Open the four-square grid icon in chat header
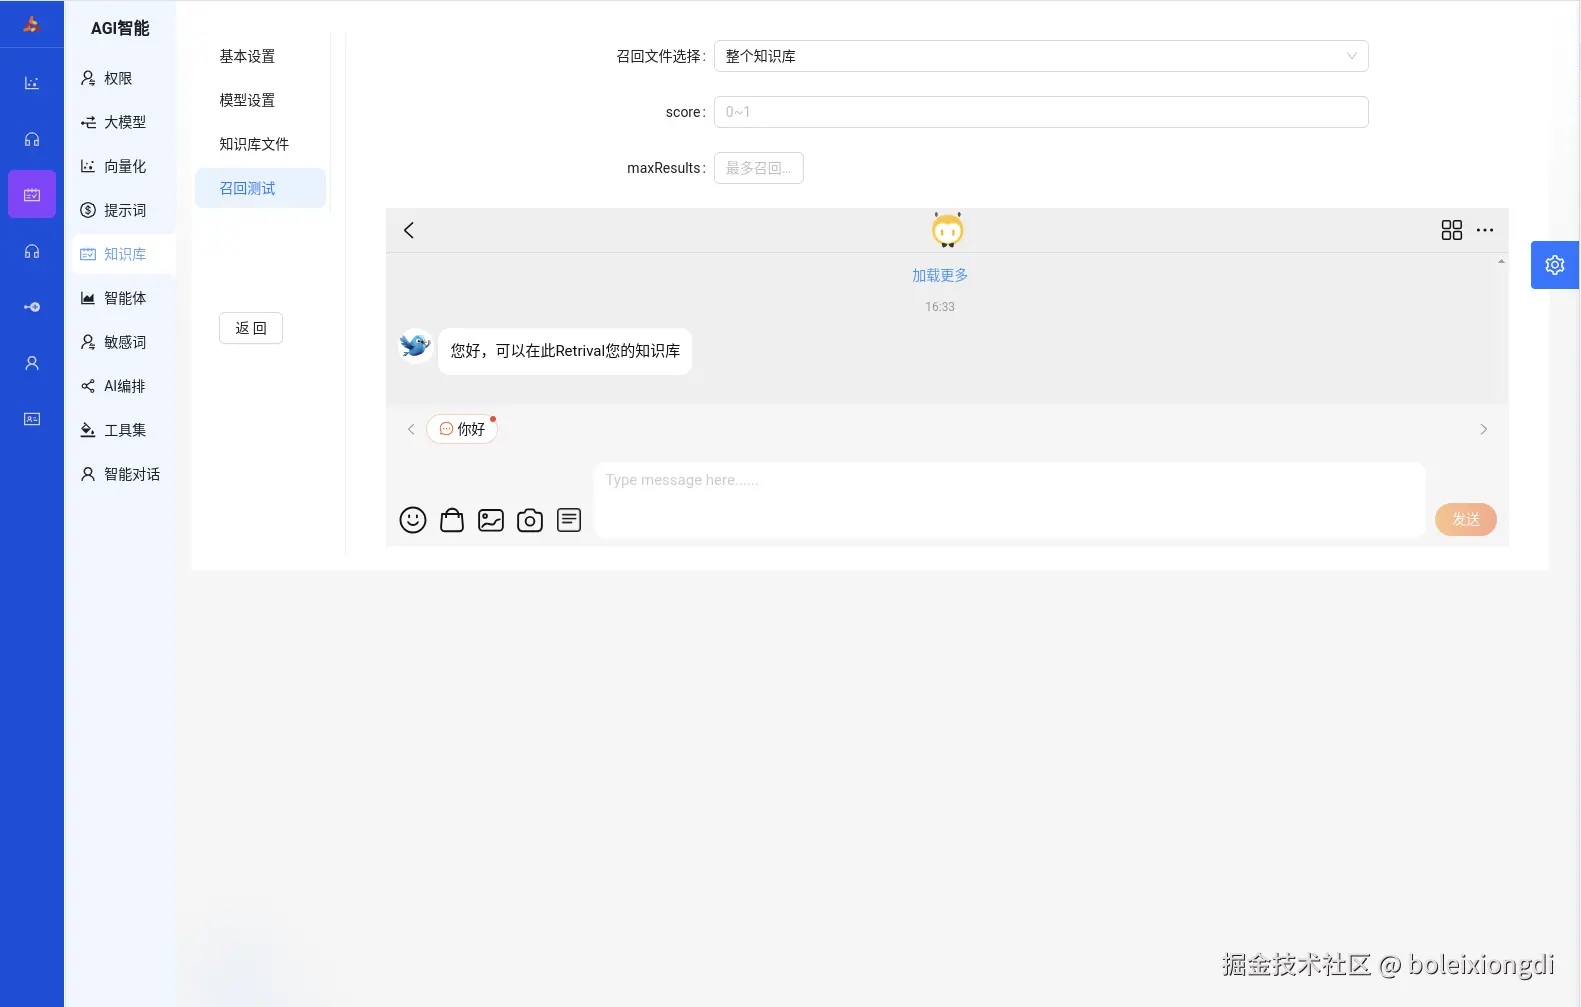The width and height of the screenshot is (1581, 1007). 1452,230
